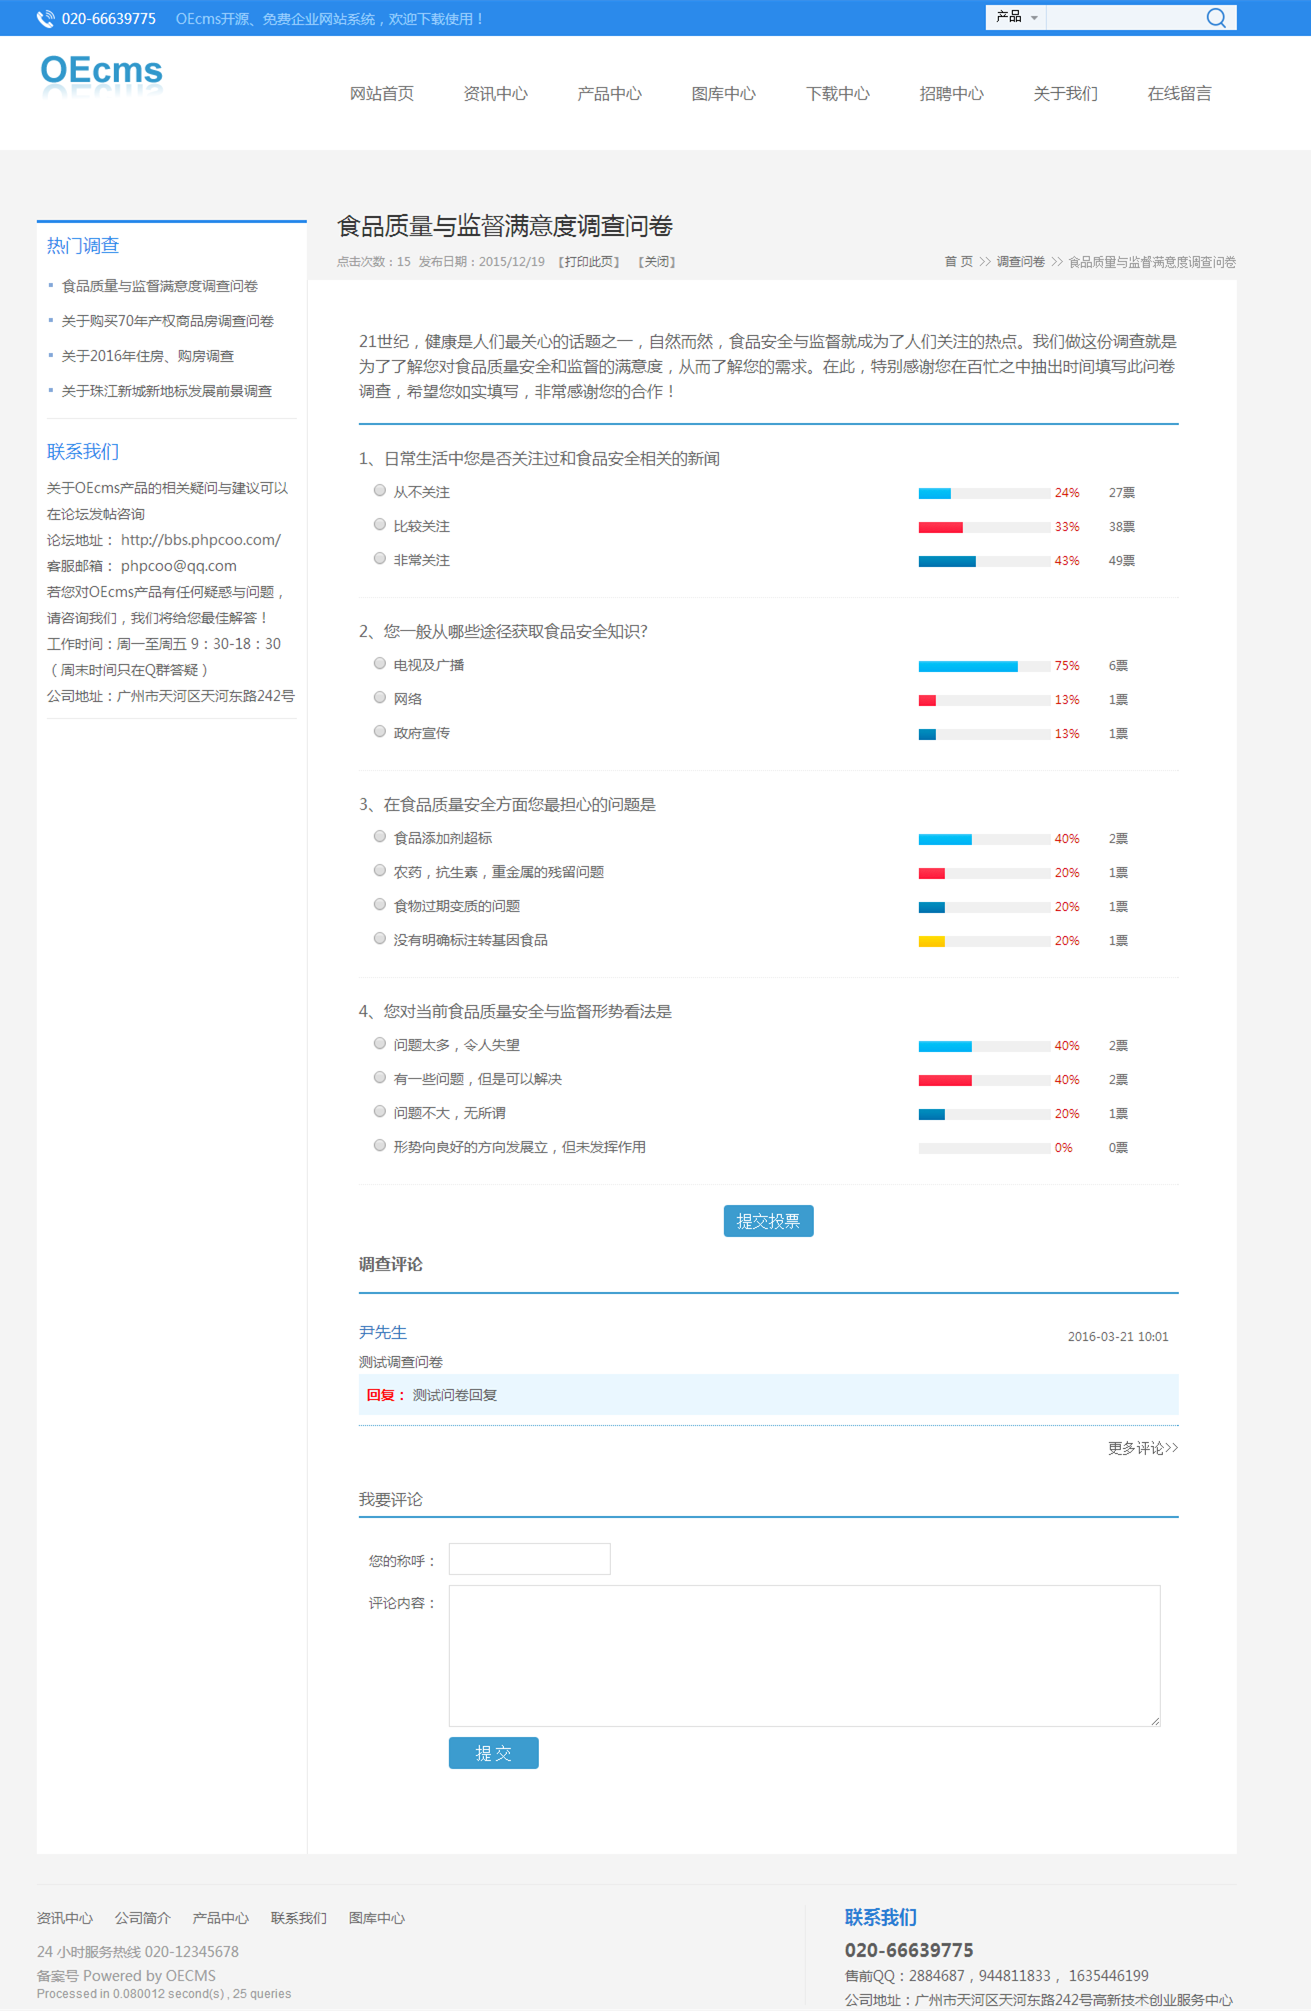Click 27票 vote count

[x=1122, y=493]
